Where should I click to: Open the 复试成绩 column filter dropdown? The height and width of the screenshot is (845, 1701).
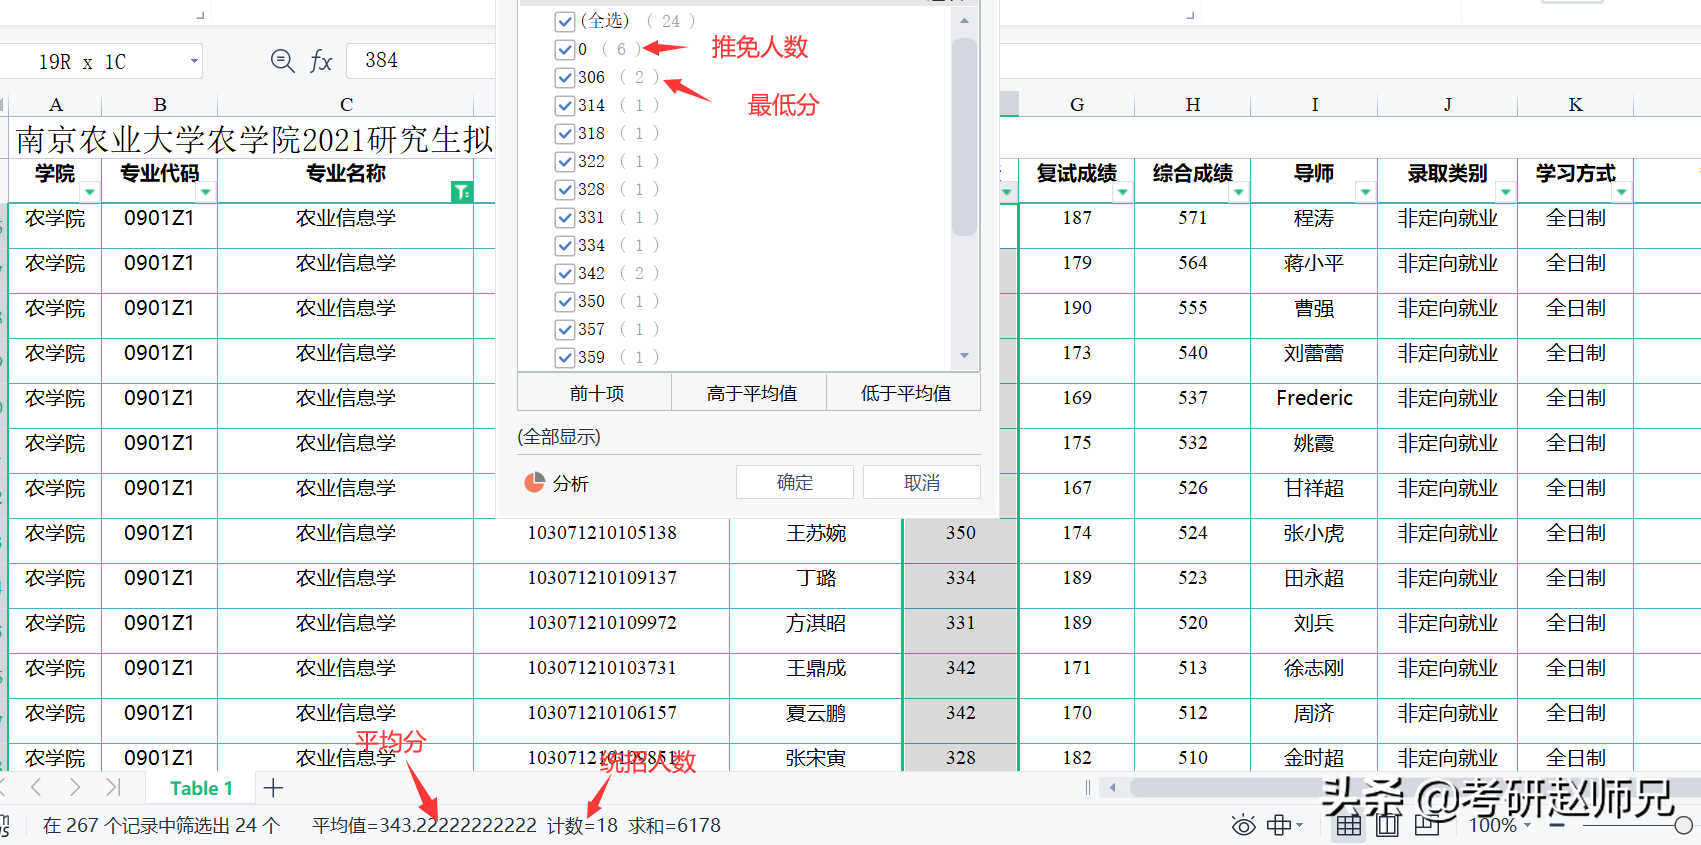[x=1123, y=192]
